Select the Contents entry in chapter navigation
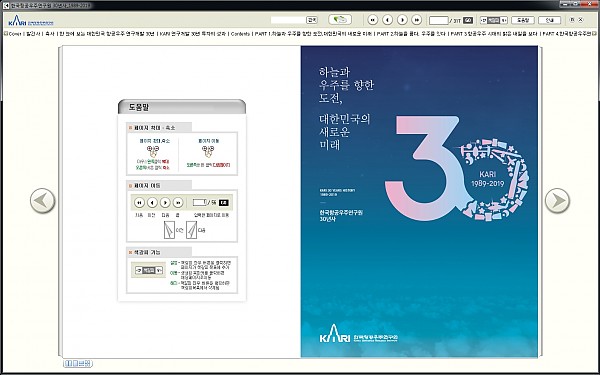 [x=240, y=34]
